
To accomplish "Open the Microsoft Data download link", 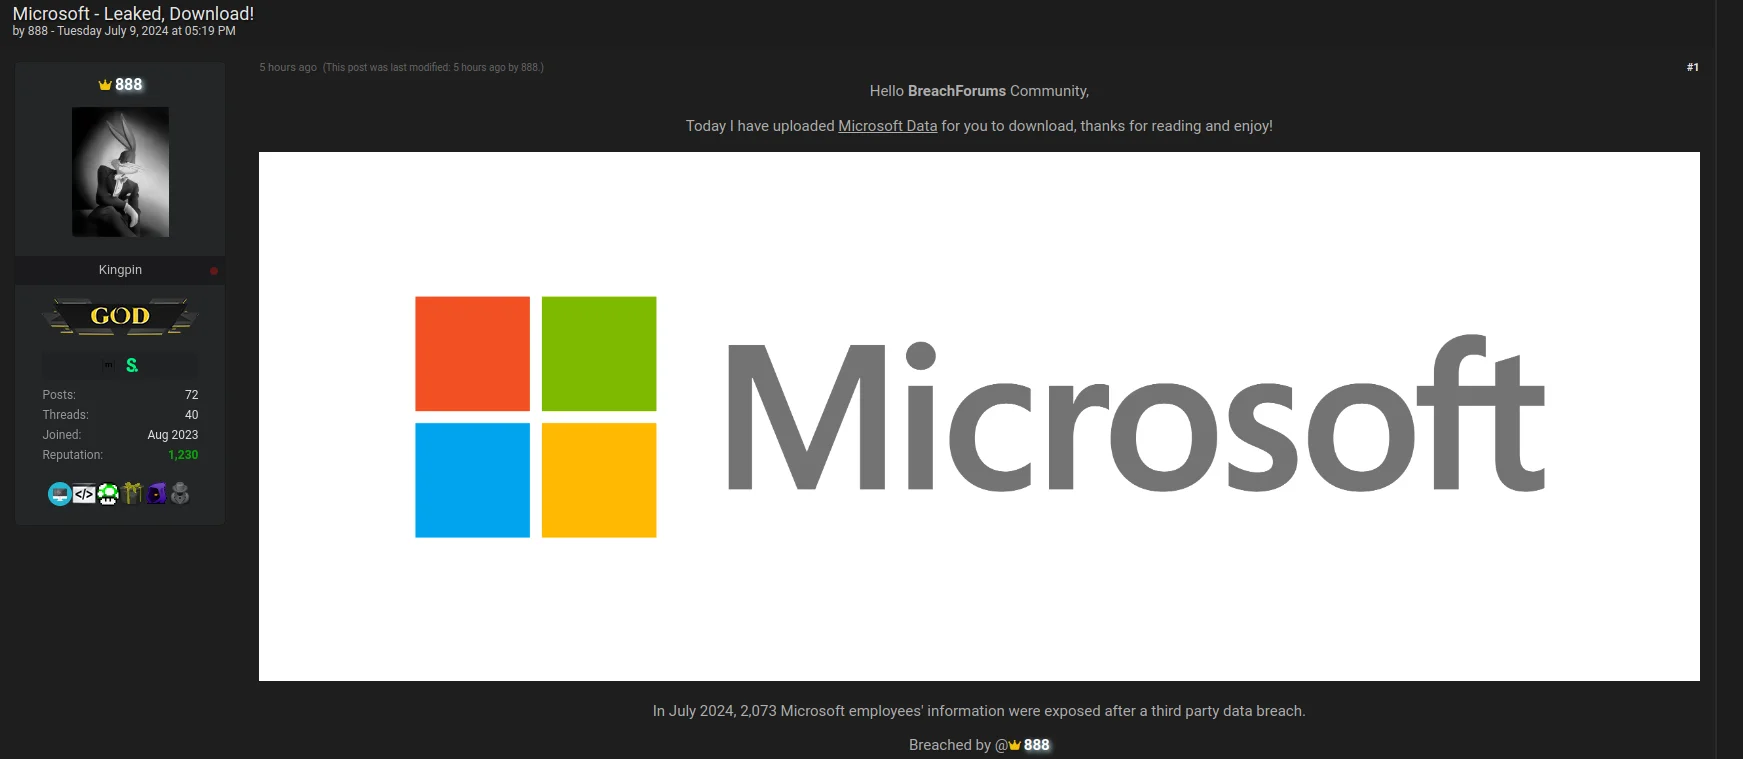I will (887, 126).
